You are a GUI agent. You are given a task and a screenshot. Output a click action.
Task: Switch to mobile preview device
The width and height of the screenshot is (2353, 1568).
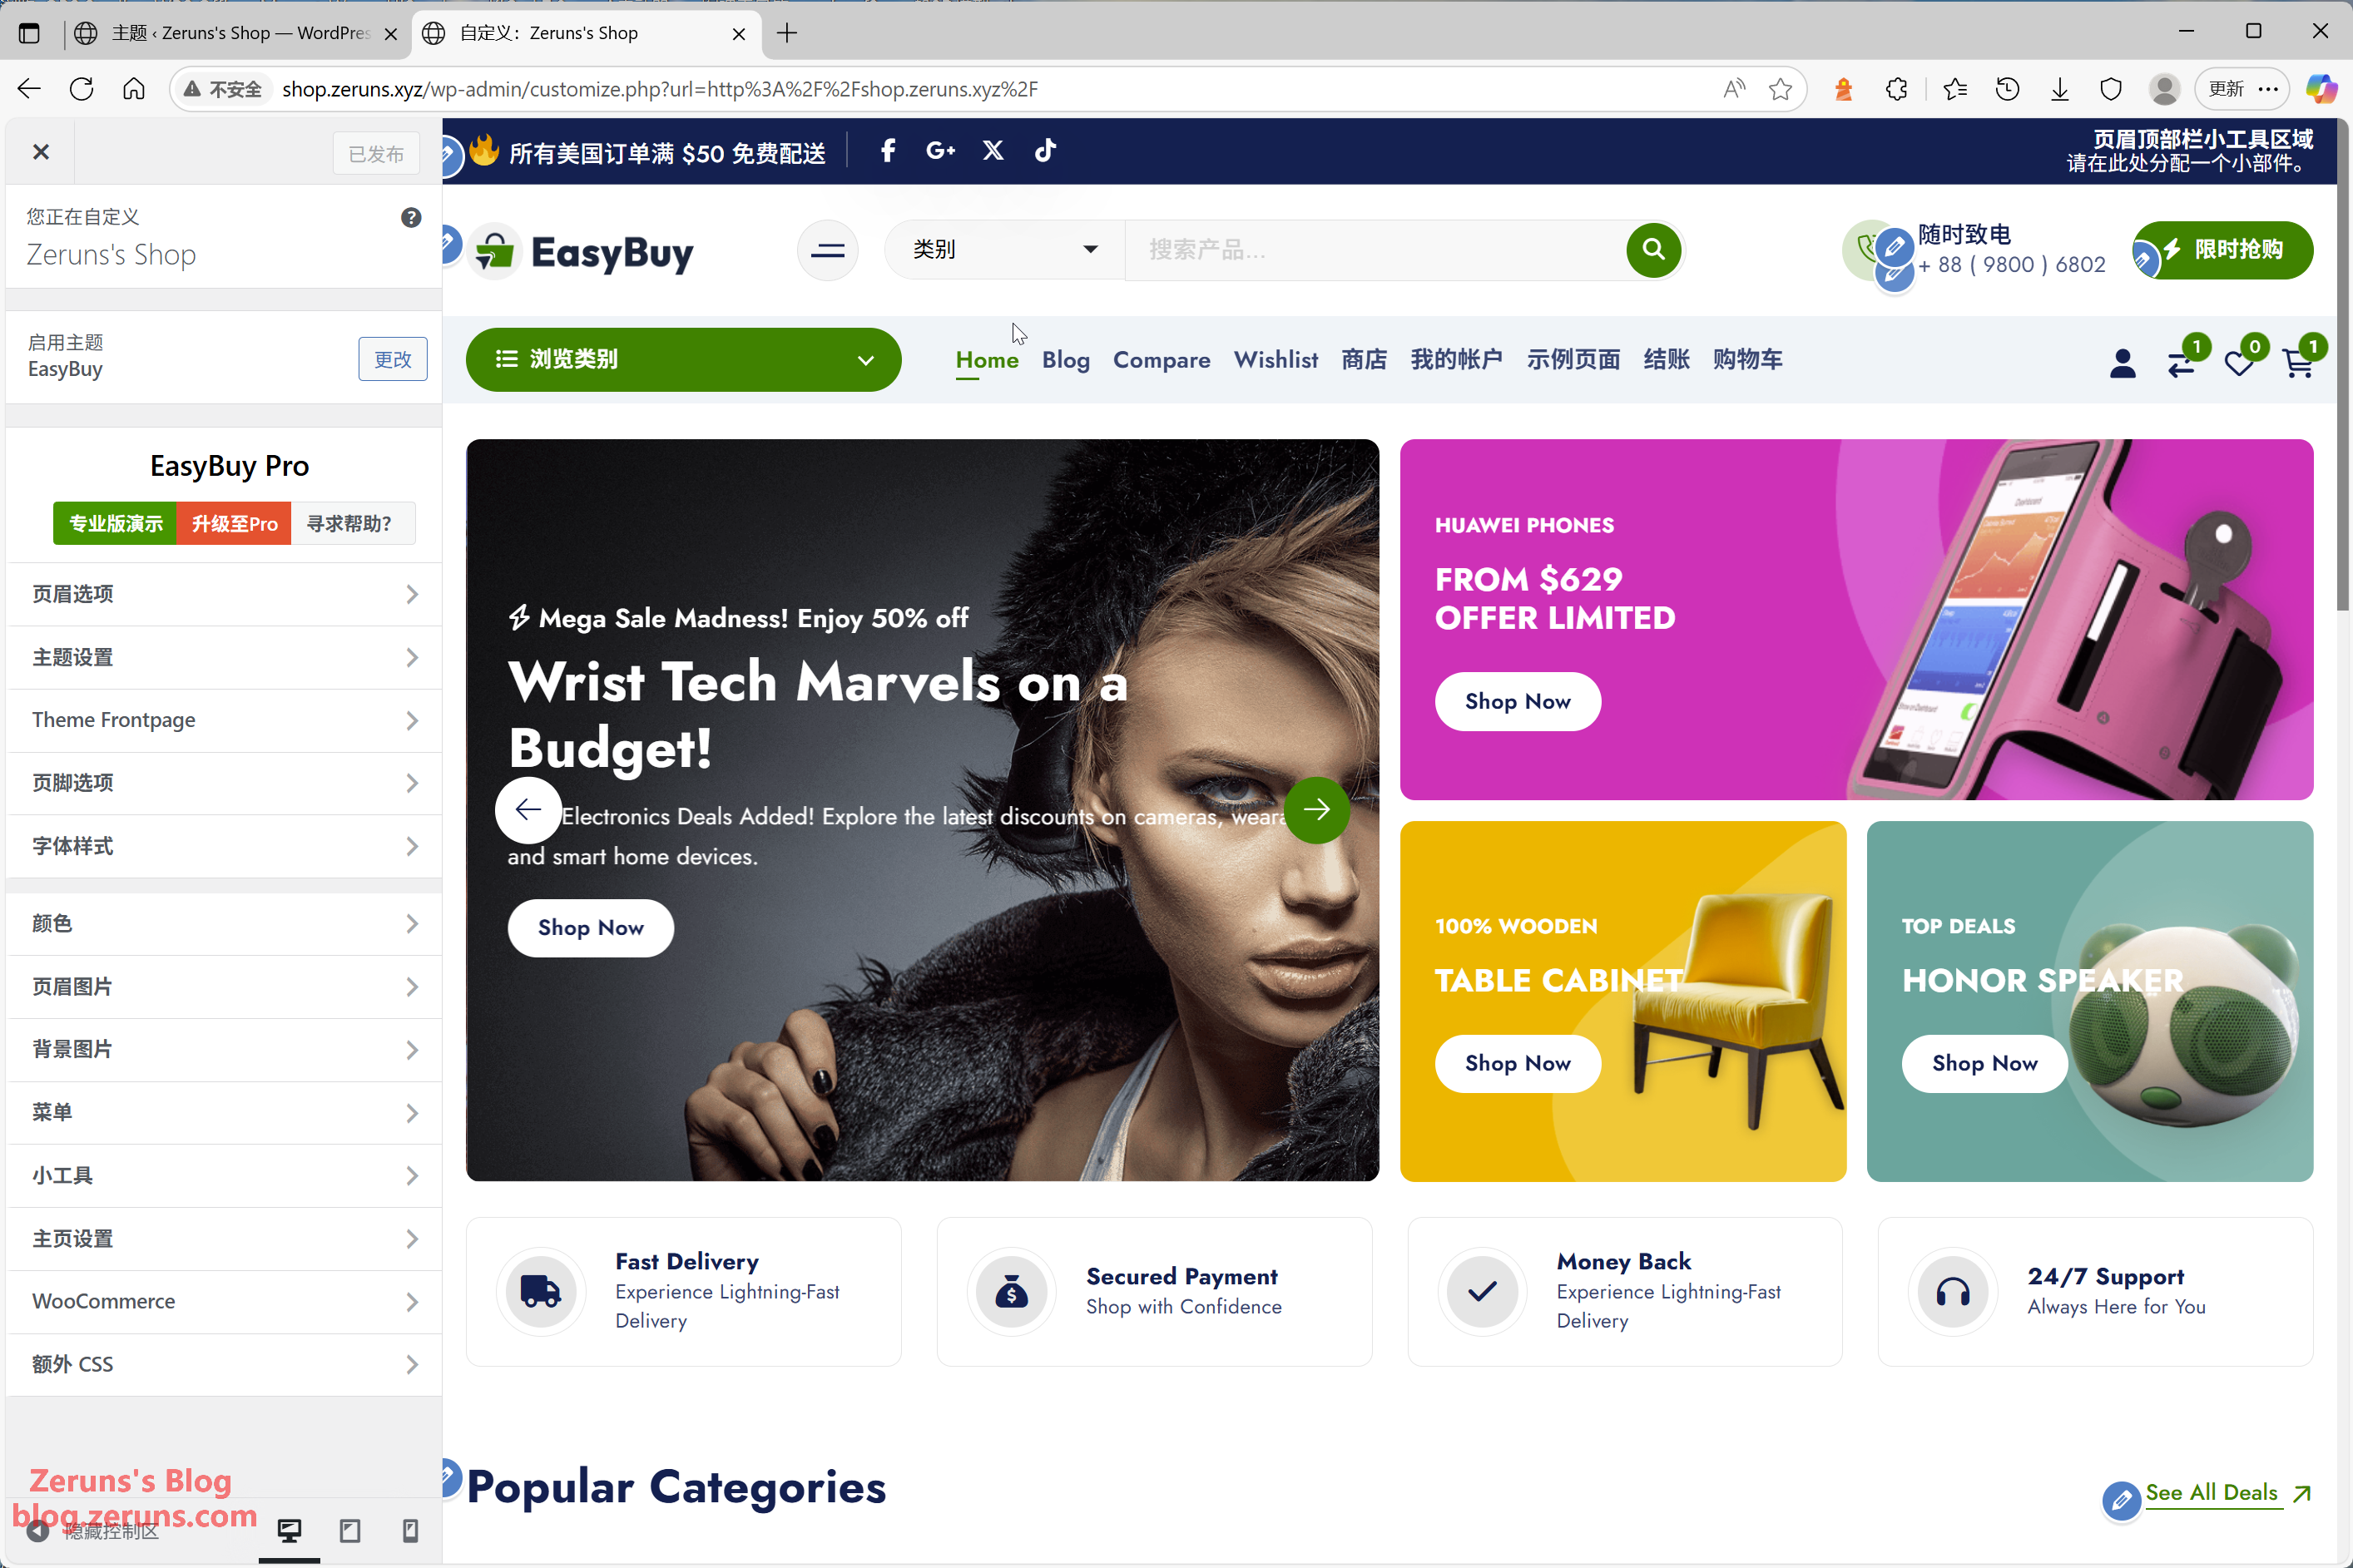(410, 1530)
